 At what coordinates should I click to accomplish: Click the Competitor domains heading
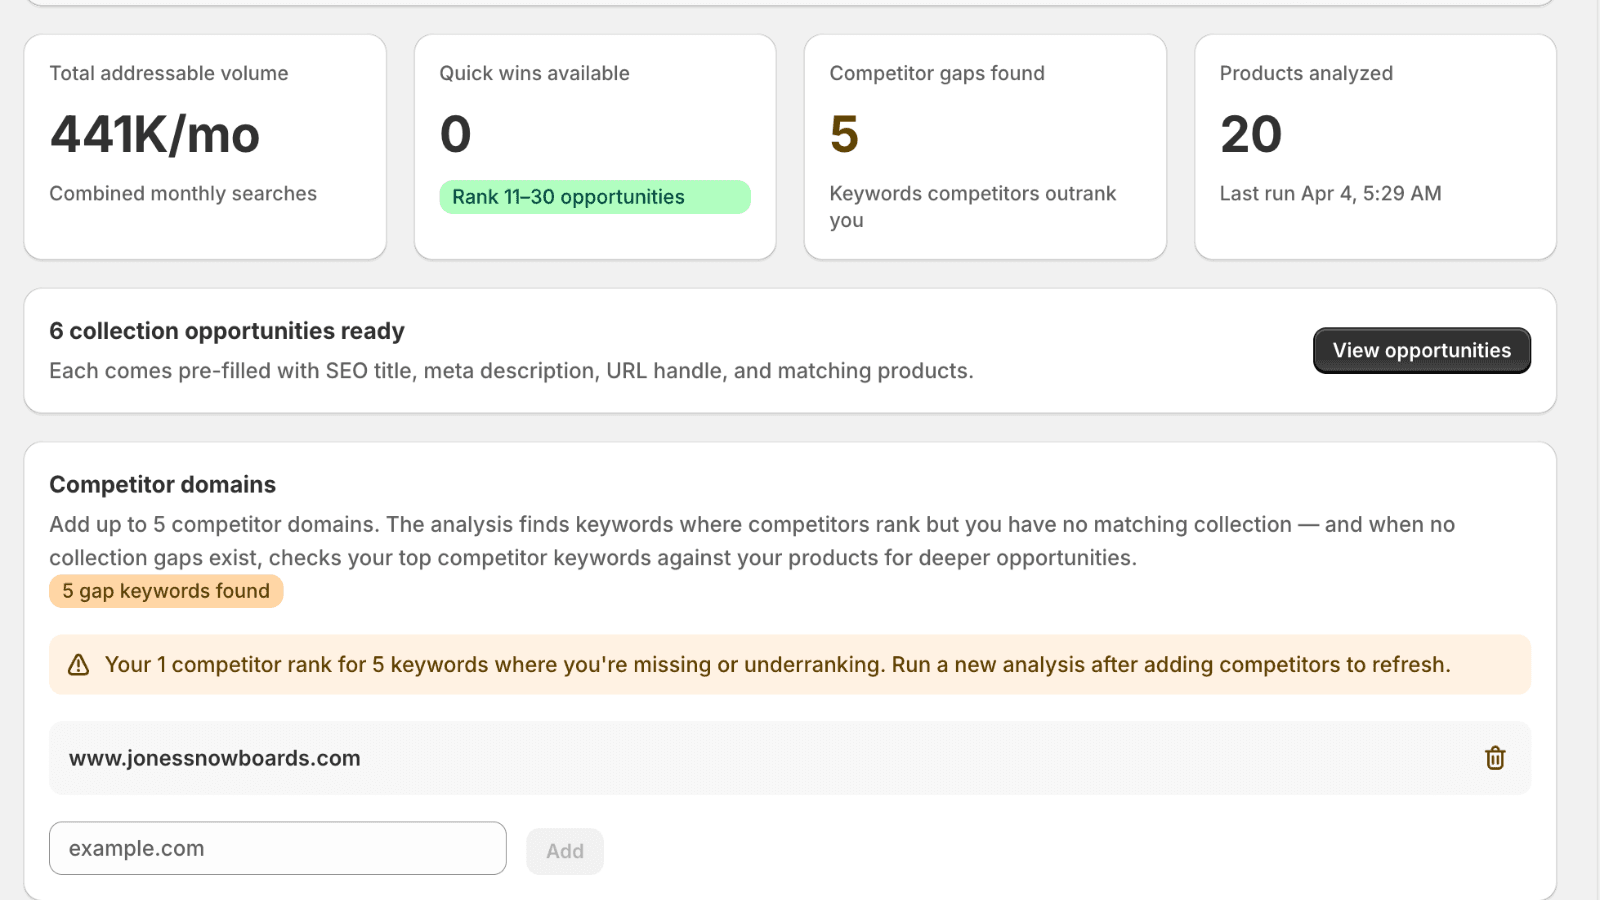[x=162, y=485]
